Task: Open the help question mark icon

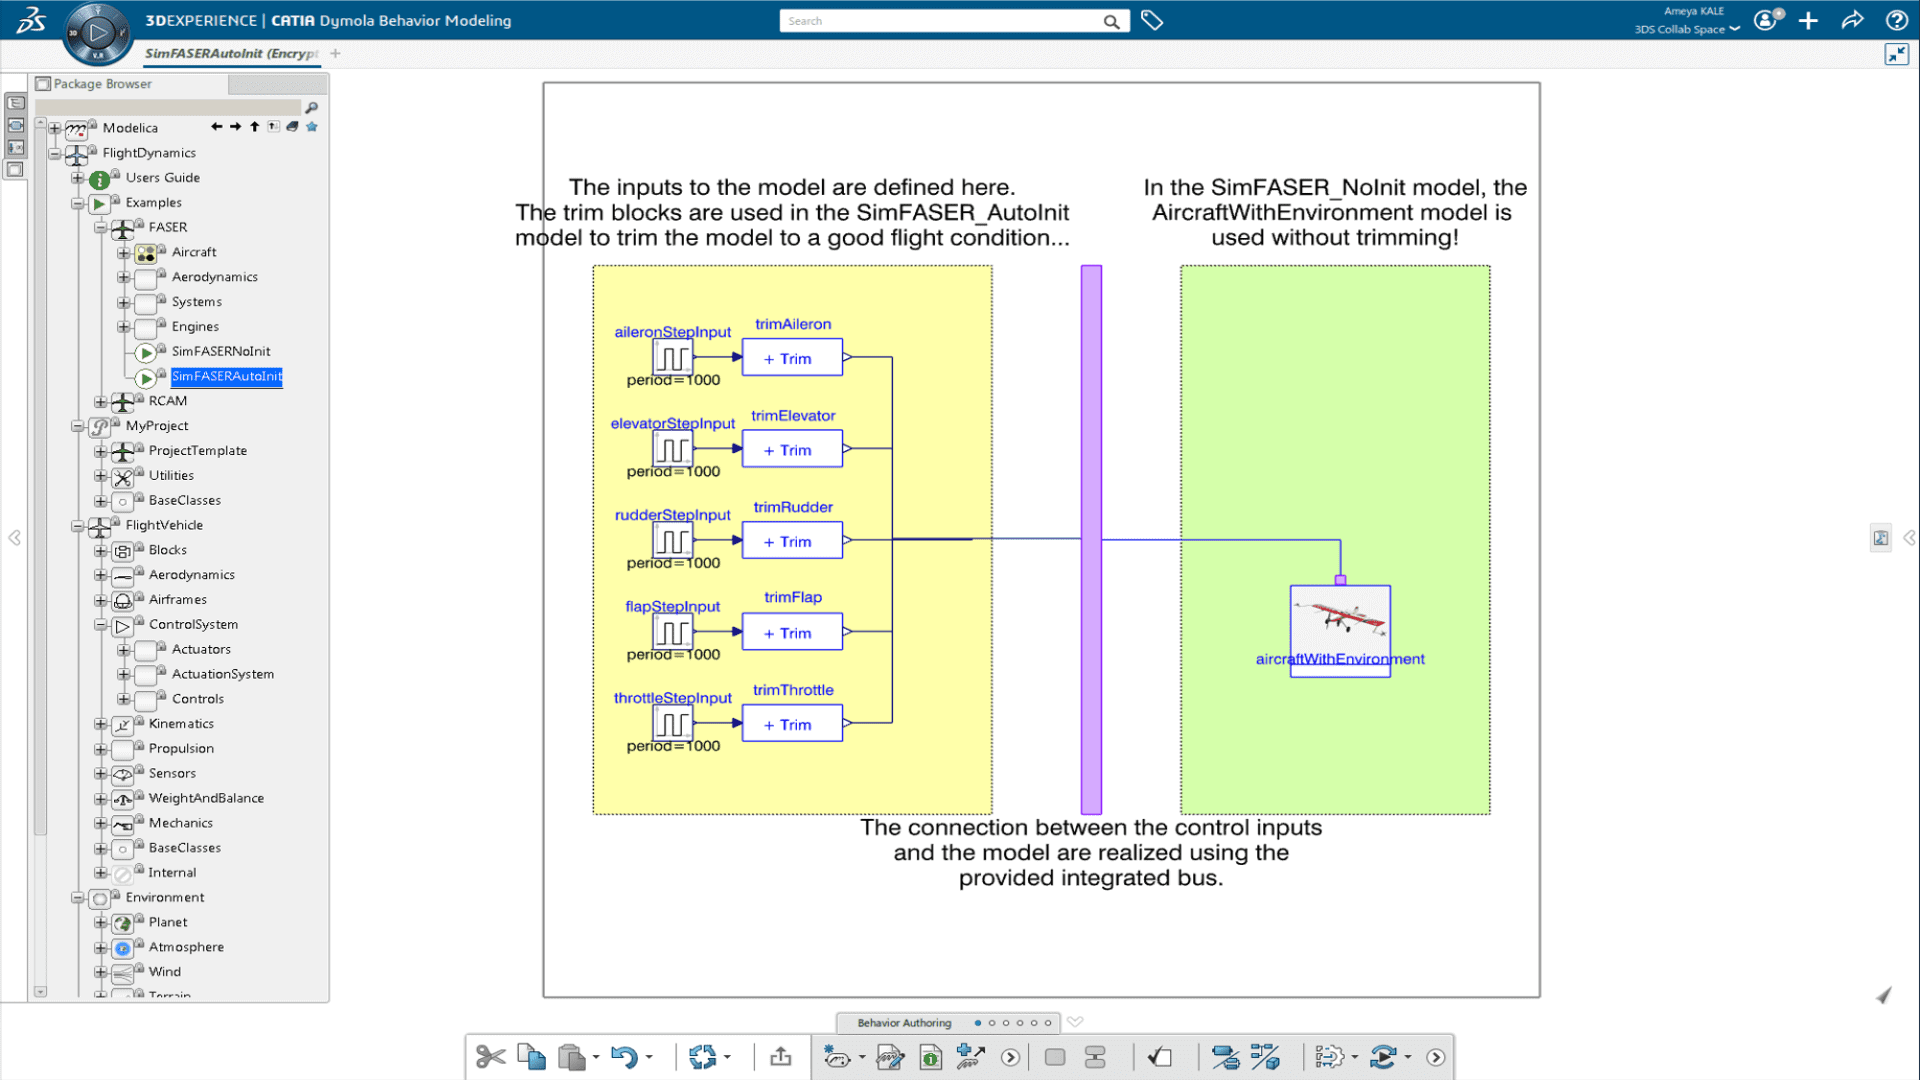Action: click(x=1896, y=20)
